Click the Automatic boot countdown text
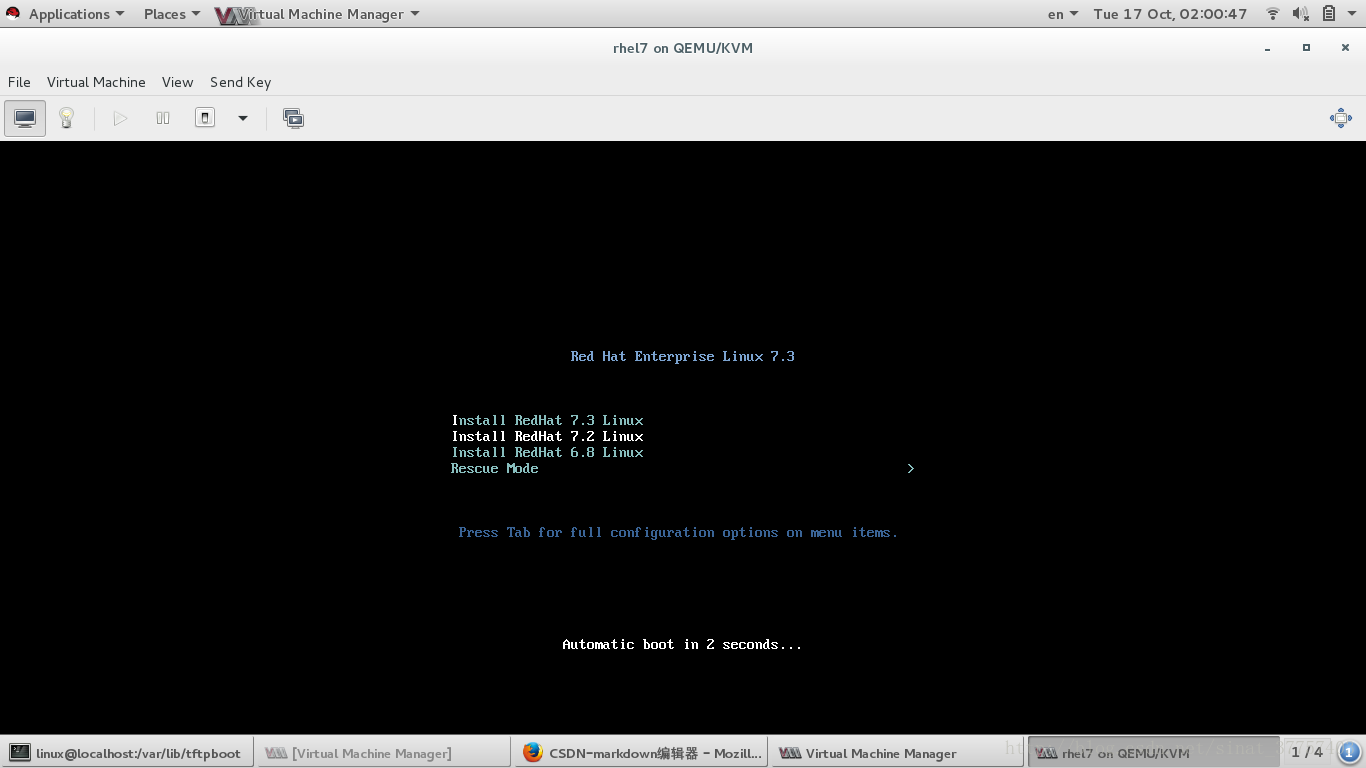 pyautogui.click(x=682, y=644)
